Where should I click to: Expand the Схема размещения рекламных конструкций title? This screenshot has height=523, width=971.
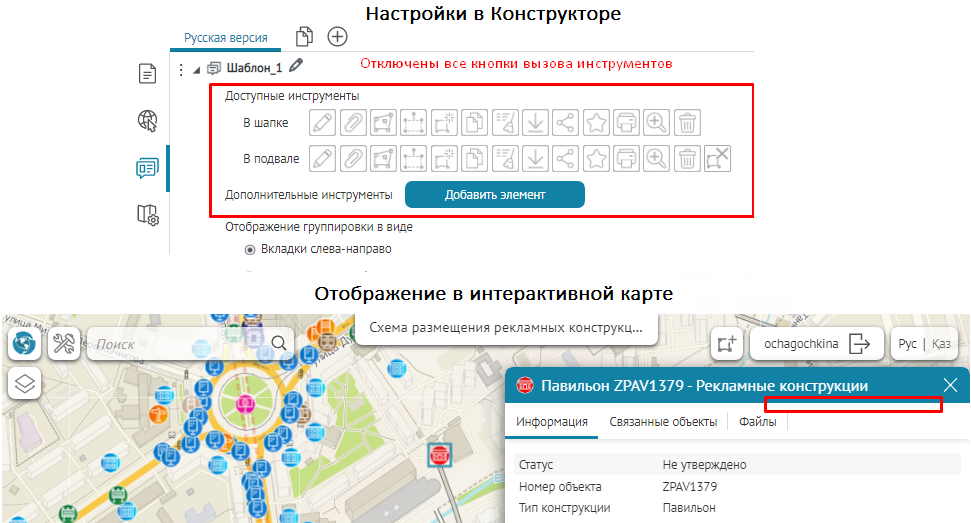point(505,328)
